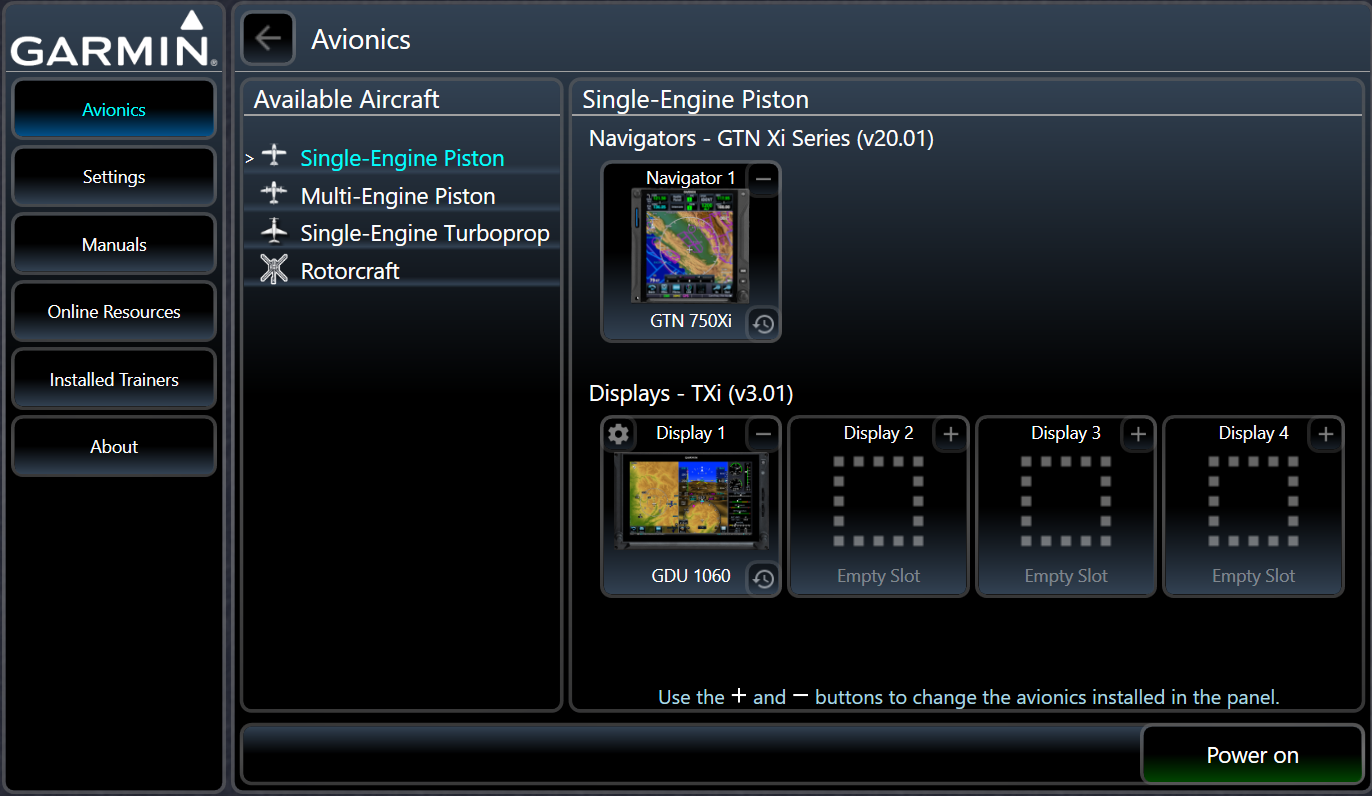Reset GDU 1060 via the history icon
Screen dimensions: 1372x796
click(763, 579)
